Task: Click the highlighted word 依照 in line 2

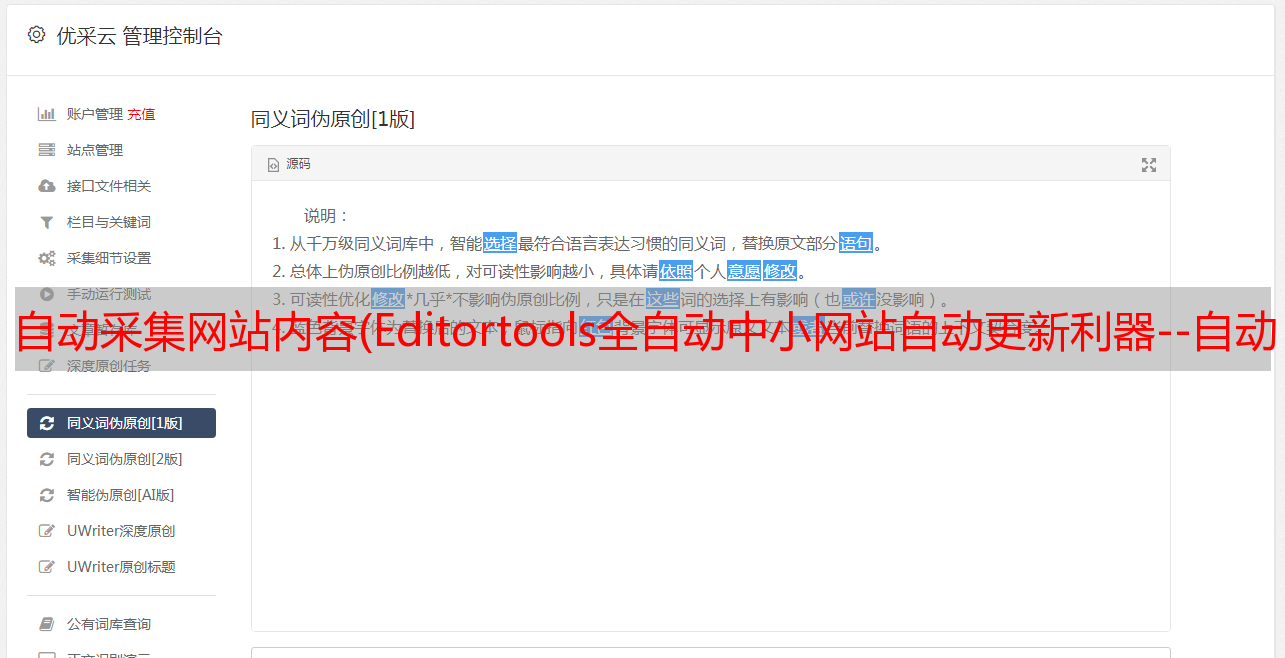Action: pyautogui.click(x=676, y=271)
